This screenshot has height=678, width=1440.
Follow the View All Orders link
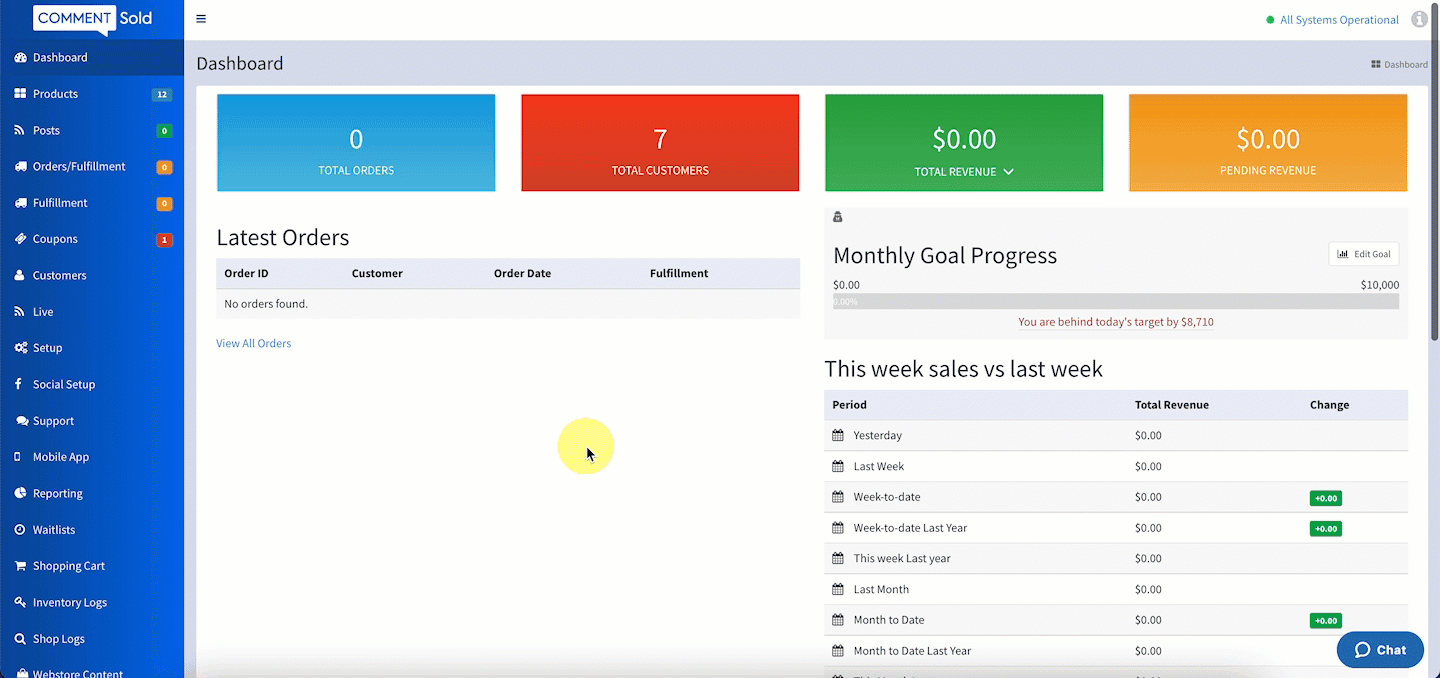pyautogui.click(x=253, y=343)
